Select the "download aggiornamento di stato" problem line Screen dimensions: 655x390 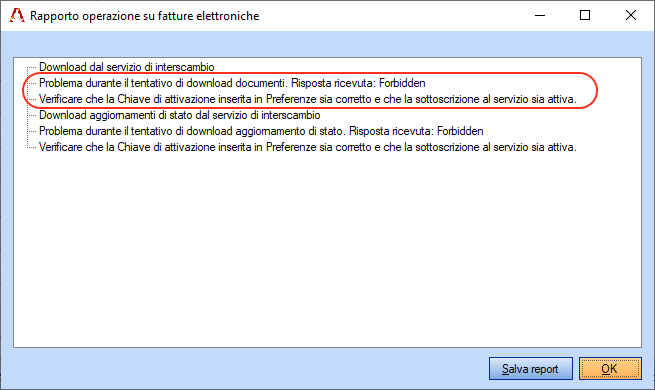261,131
